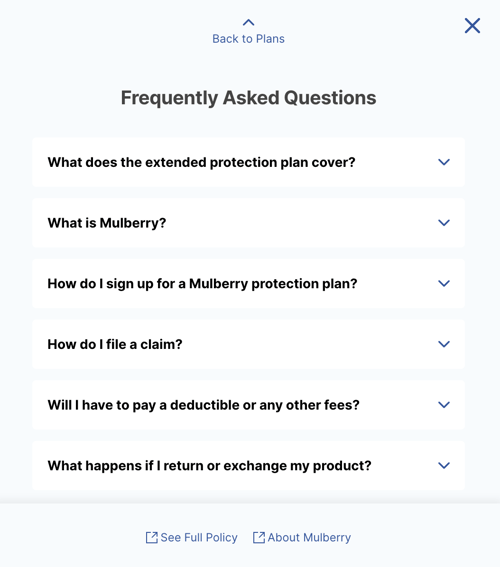
Task: Close the FAQ panel with the X icon
Action: coord(472,26)
